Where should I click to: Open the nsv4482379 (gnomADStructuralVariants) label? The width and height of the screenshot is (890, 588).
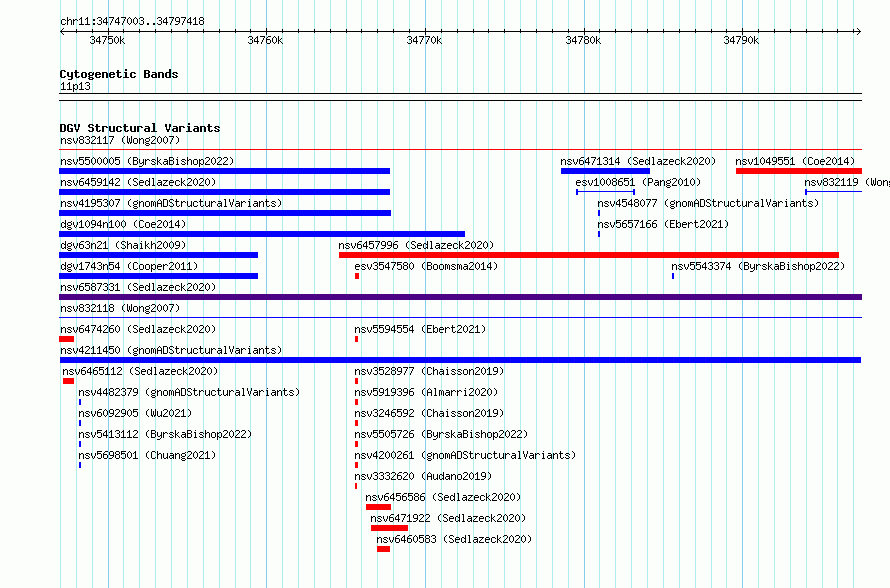coord(189,392)
